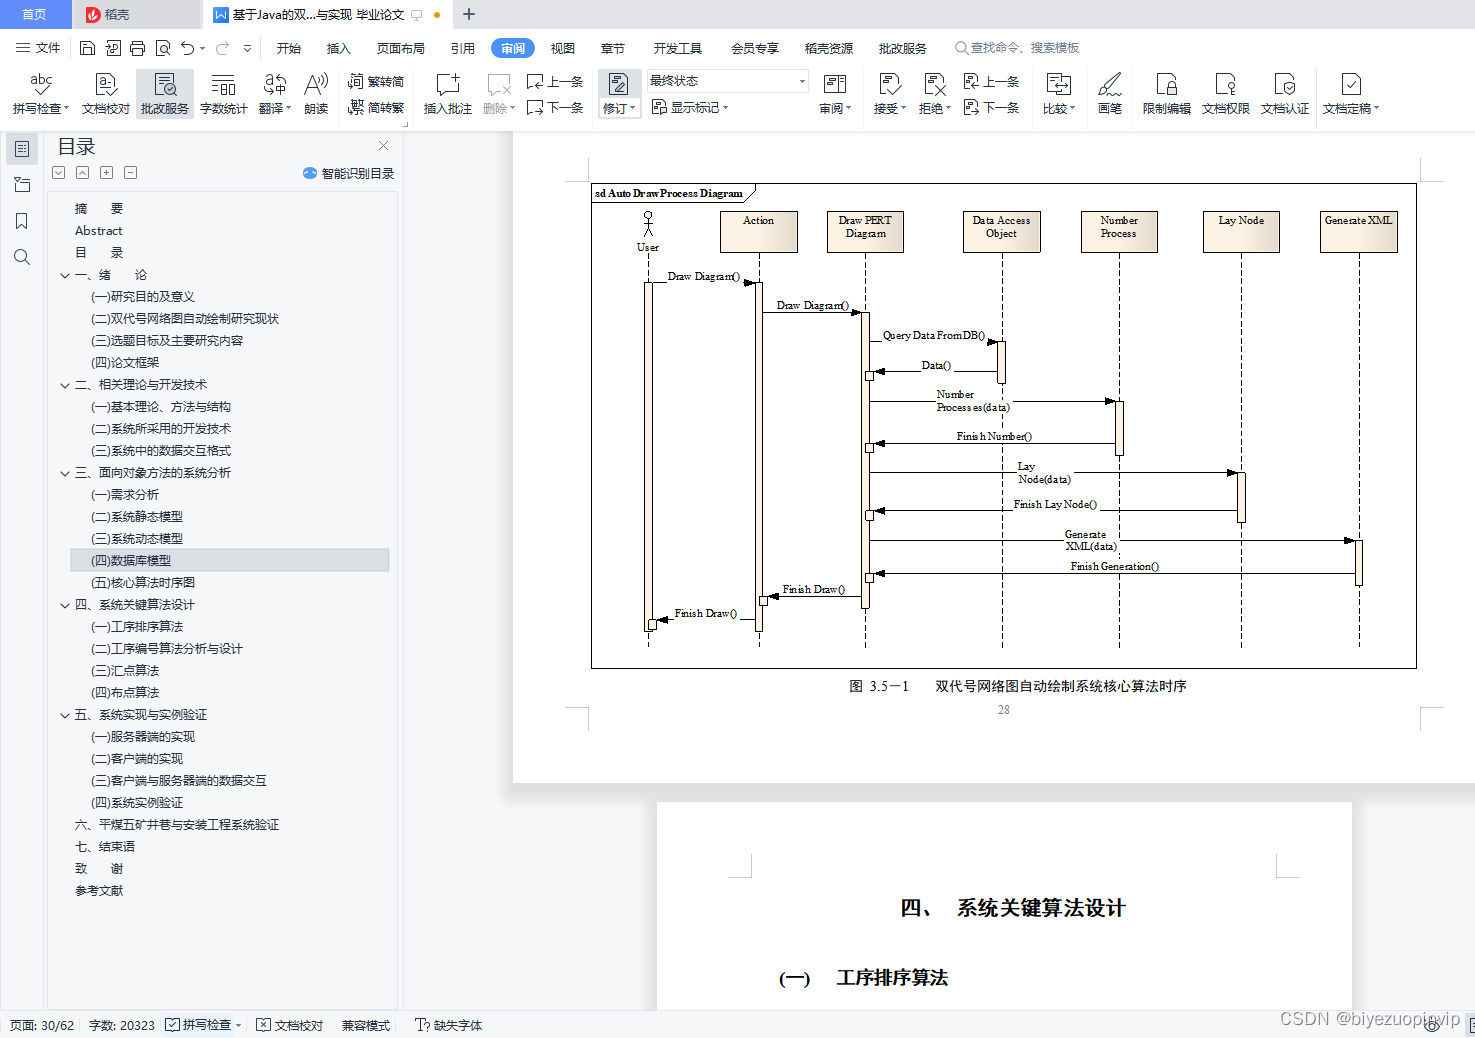
Task: Convert text with 简转繁
Action: point(376,107)
